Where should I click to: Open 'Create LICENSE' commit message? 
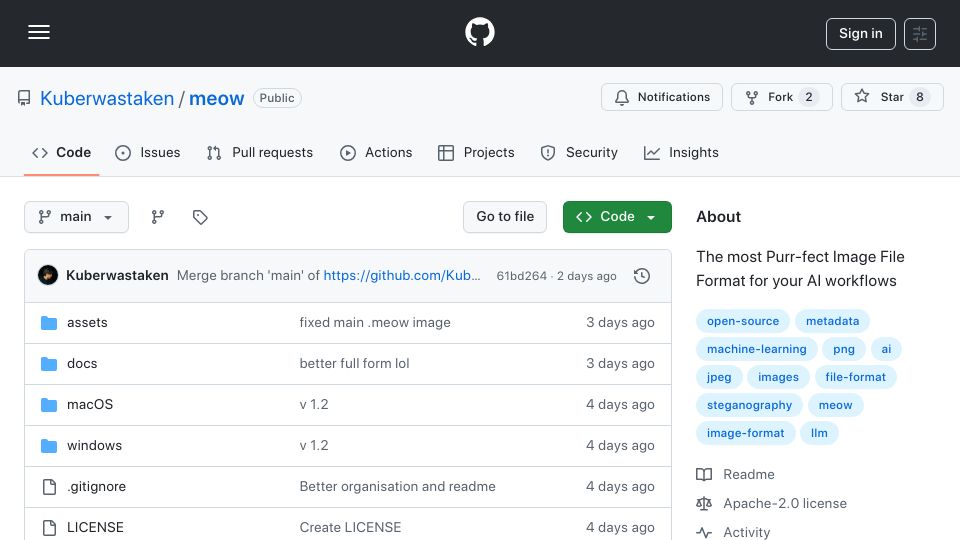(350, 528)
